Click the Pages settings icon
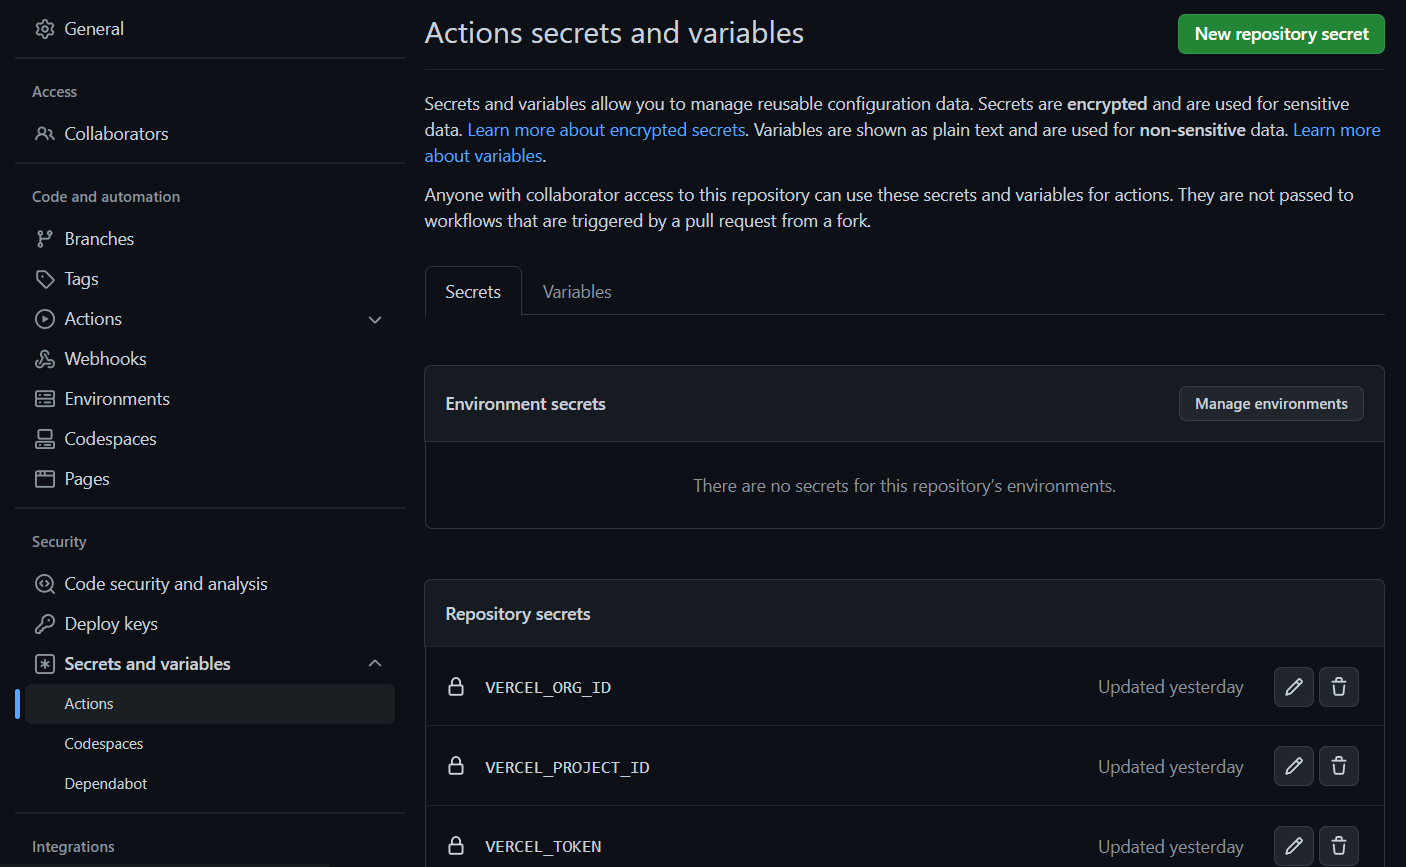The image size is (1406, 867). pos(45,478)
